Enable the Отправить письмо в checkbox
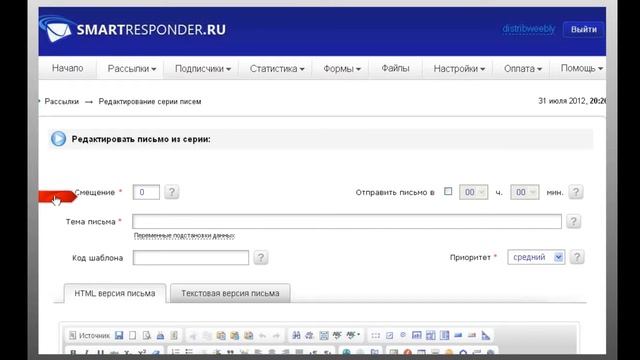The image size is (640, 360). point(448,191)
